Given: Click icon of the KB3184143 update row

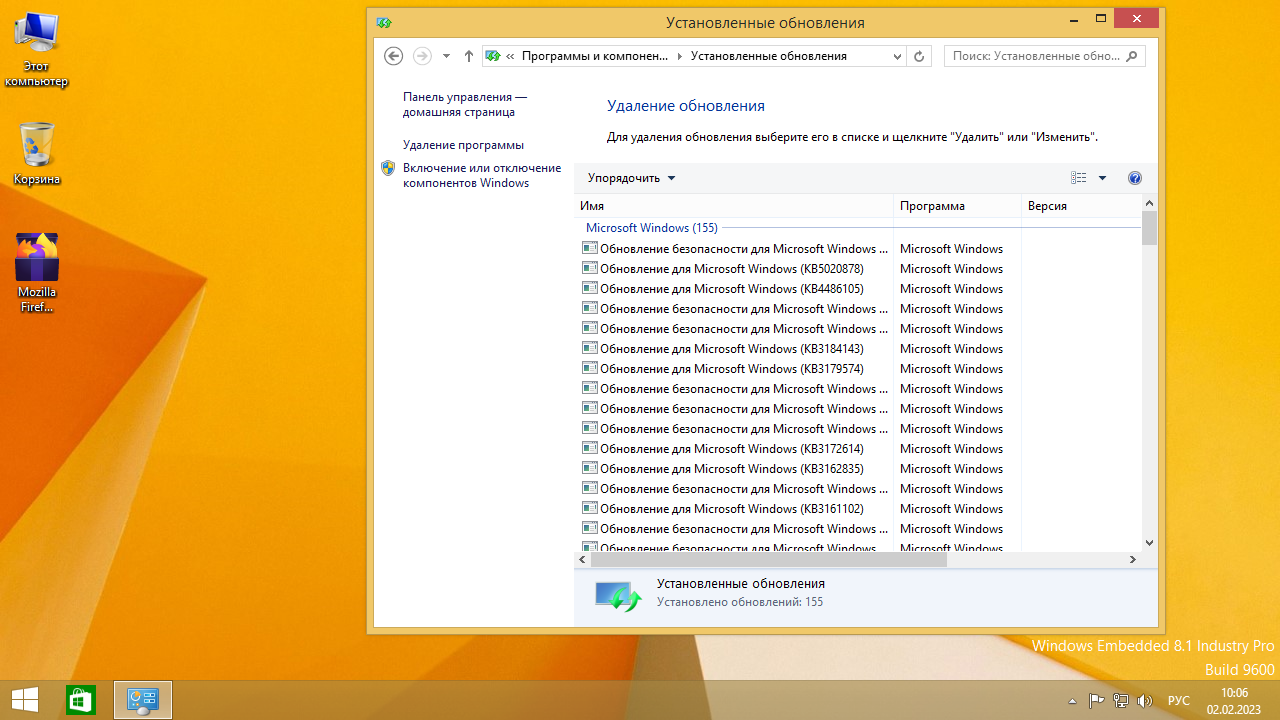Looking at the screenshot, I should point(590,348).
